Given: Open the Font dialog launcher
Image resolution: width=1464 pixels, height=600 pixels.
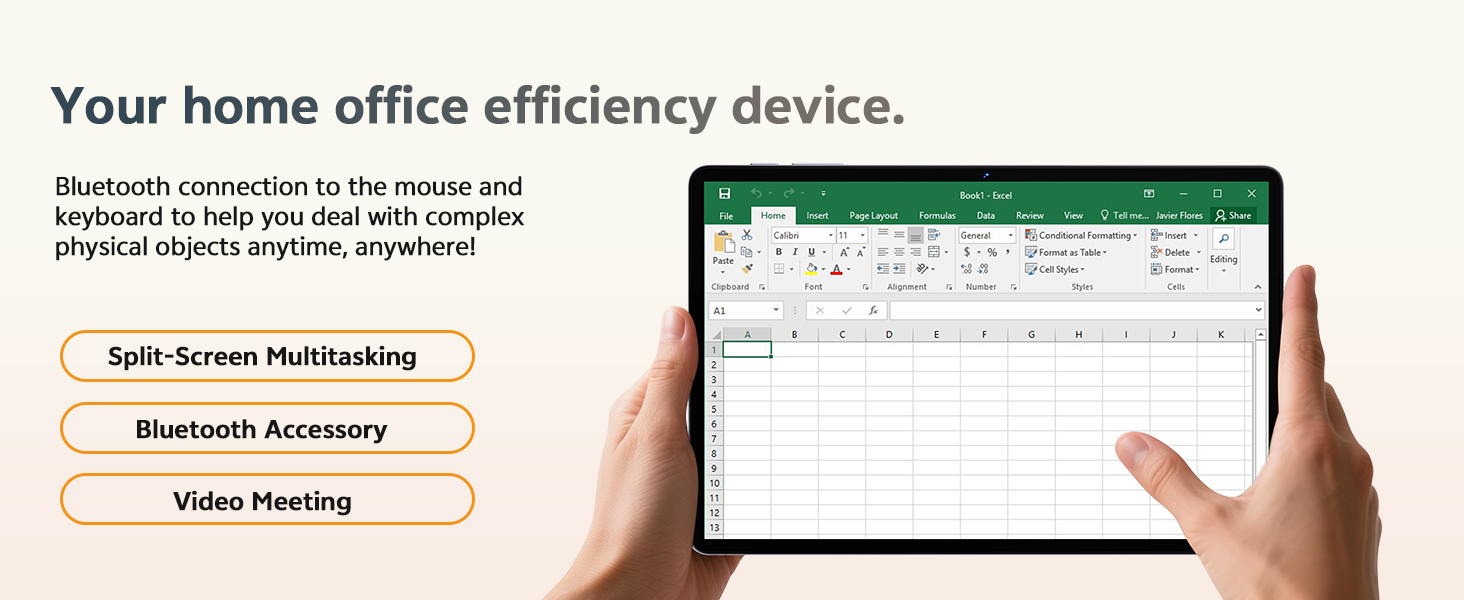Looking at the screenshot, I should tap(865, 287).
